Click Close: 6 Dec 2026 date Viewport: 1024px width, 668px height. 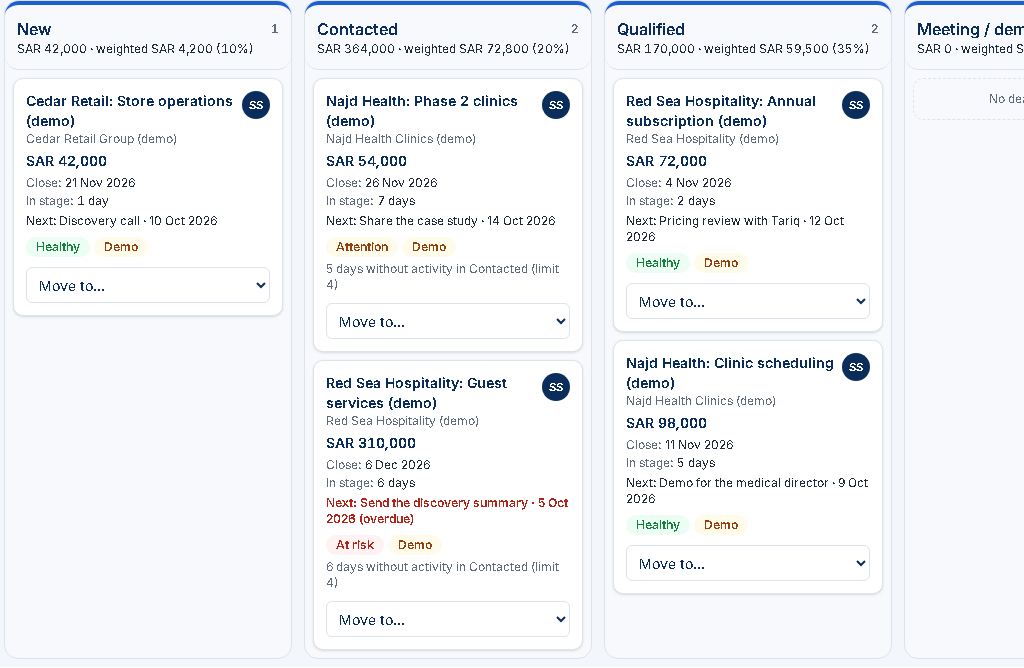pyautogui.click(x=378, y=465)
